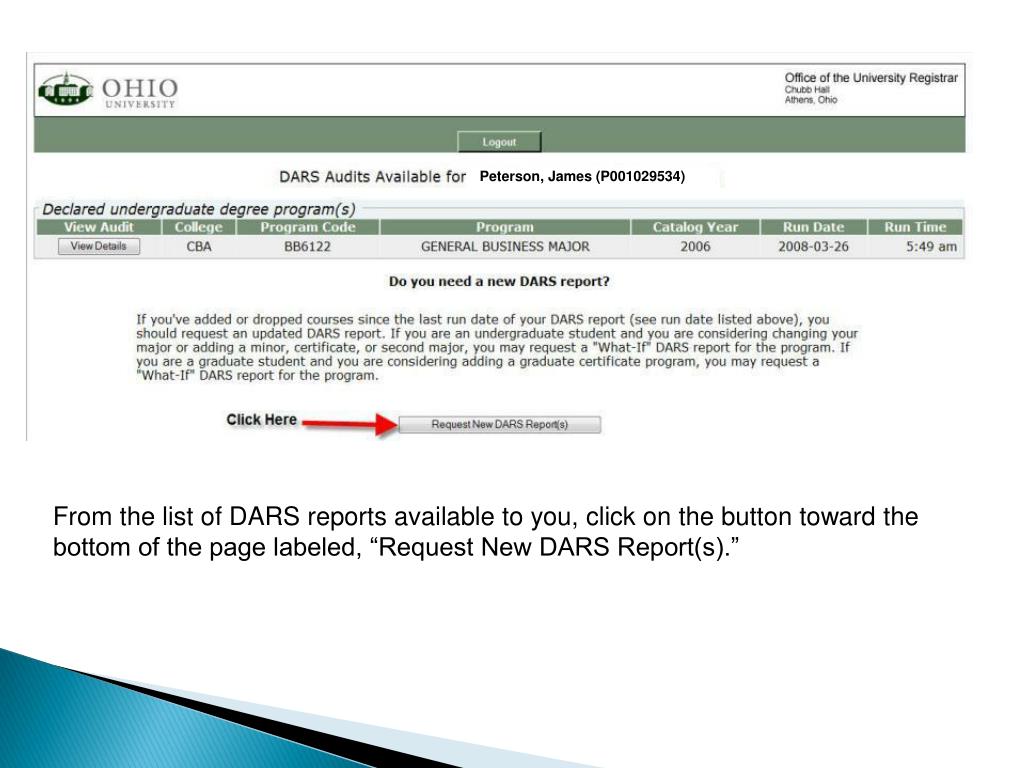Screen dimensions: 1024x768
Task: Click the Run Date column header
Action: (x=813, y=227)
